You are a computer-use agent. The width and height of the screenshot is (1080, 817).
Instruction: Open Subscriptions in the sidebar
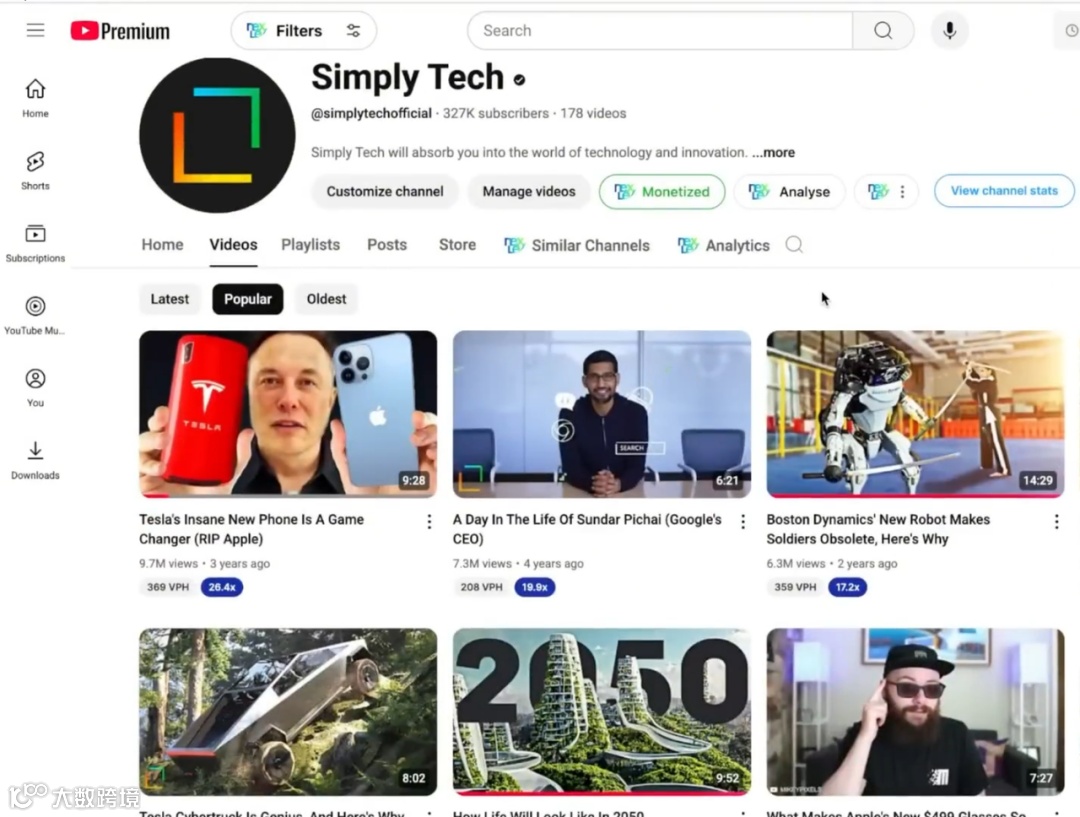click(x=35, y=243)
